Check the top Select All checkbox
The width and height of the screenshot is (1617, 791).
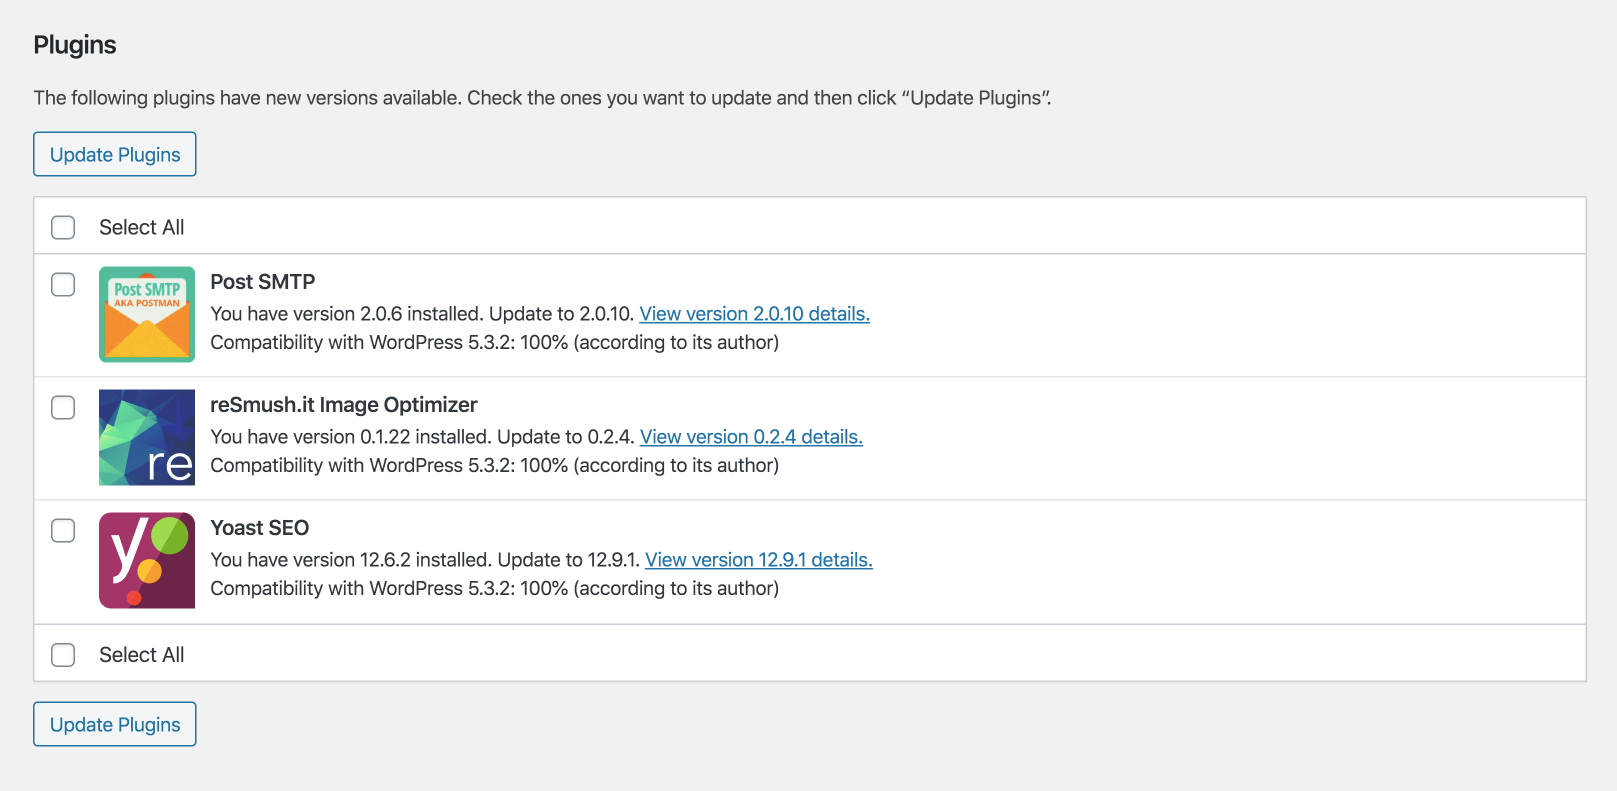[x=63, y=227]
